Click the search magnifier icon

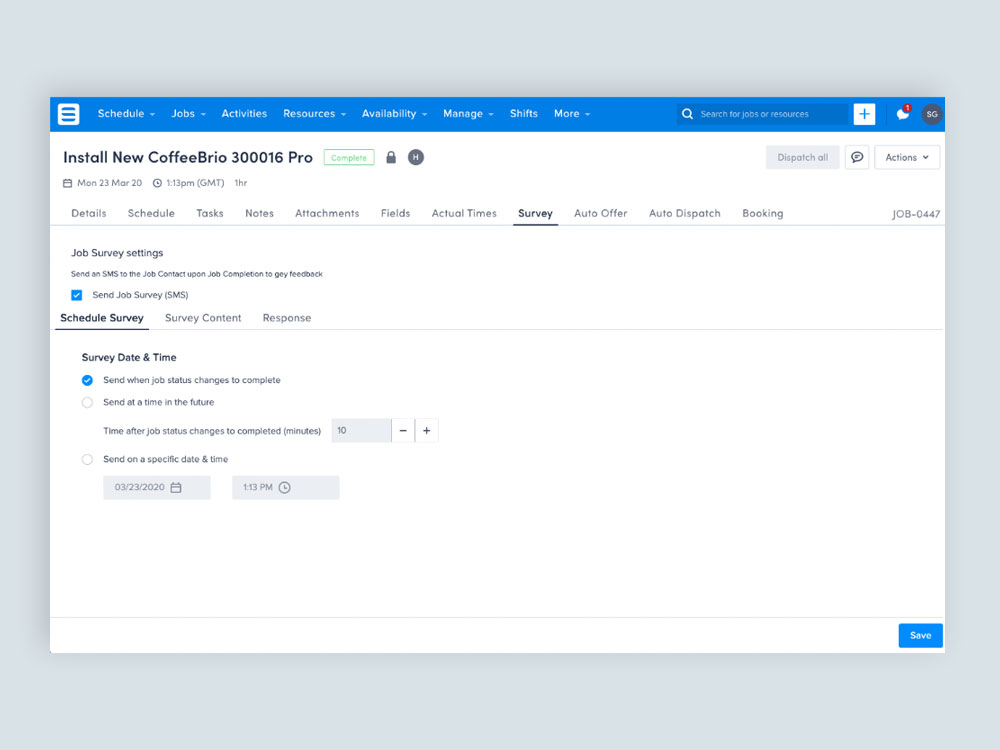point(687,114)
